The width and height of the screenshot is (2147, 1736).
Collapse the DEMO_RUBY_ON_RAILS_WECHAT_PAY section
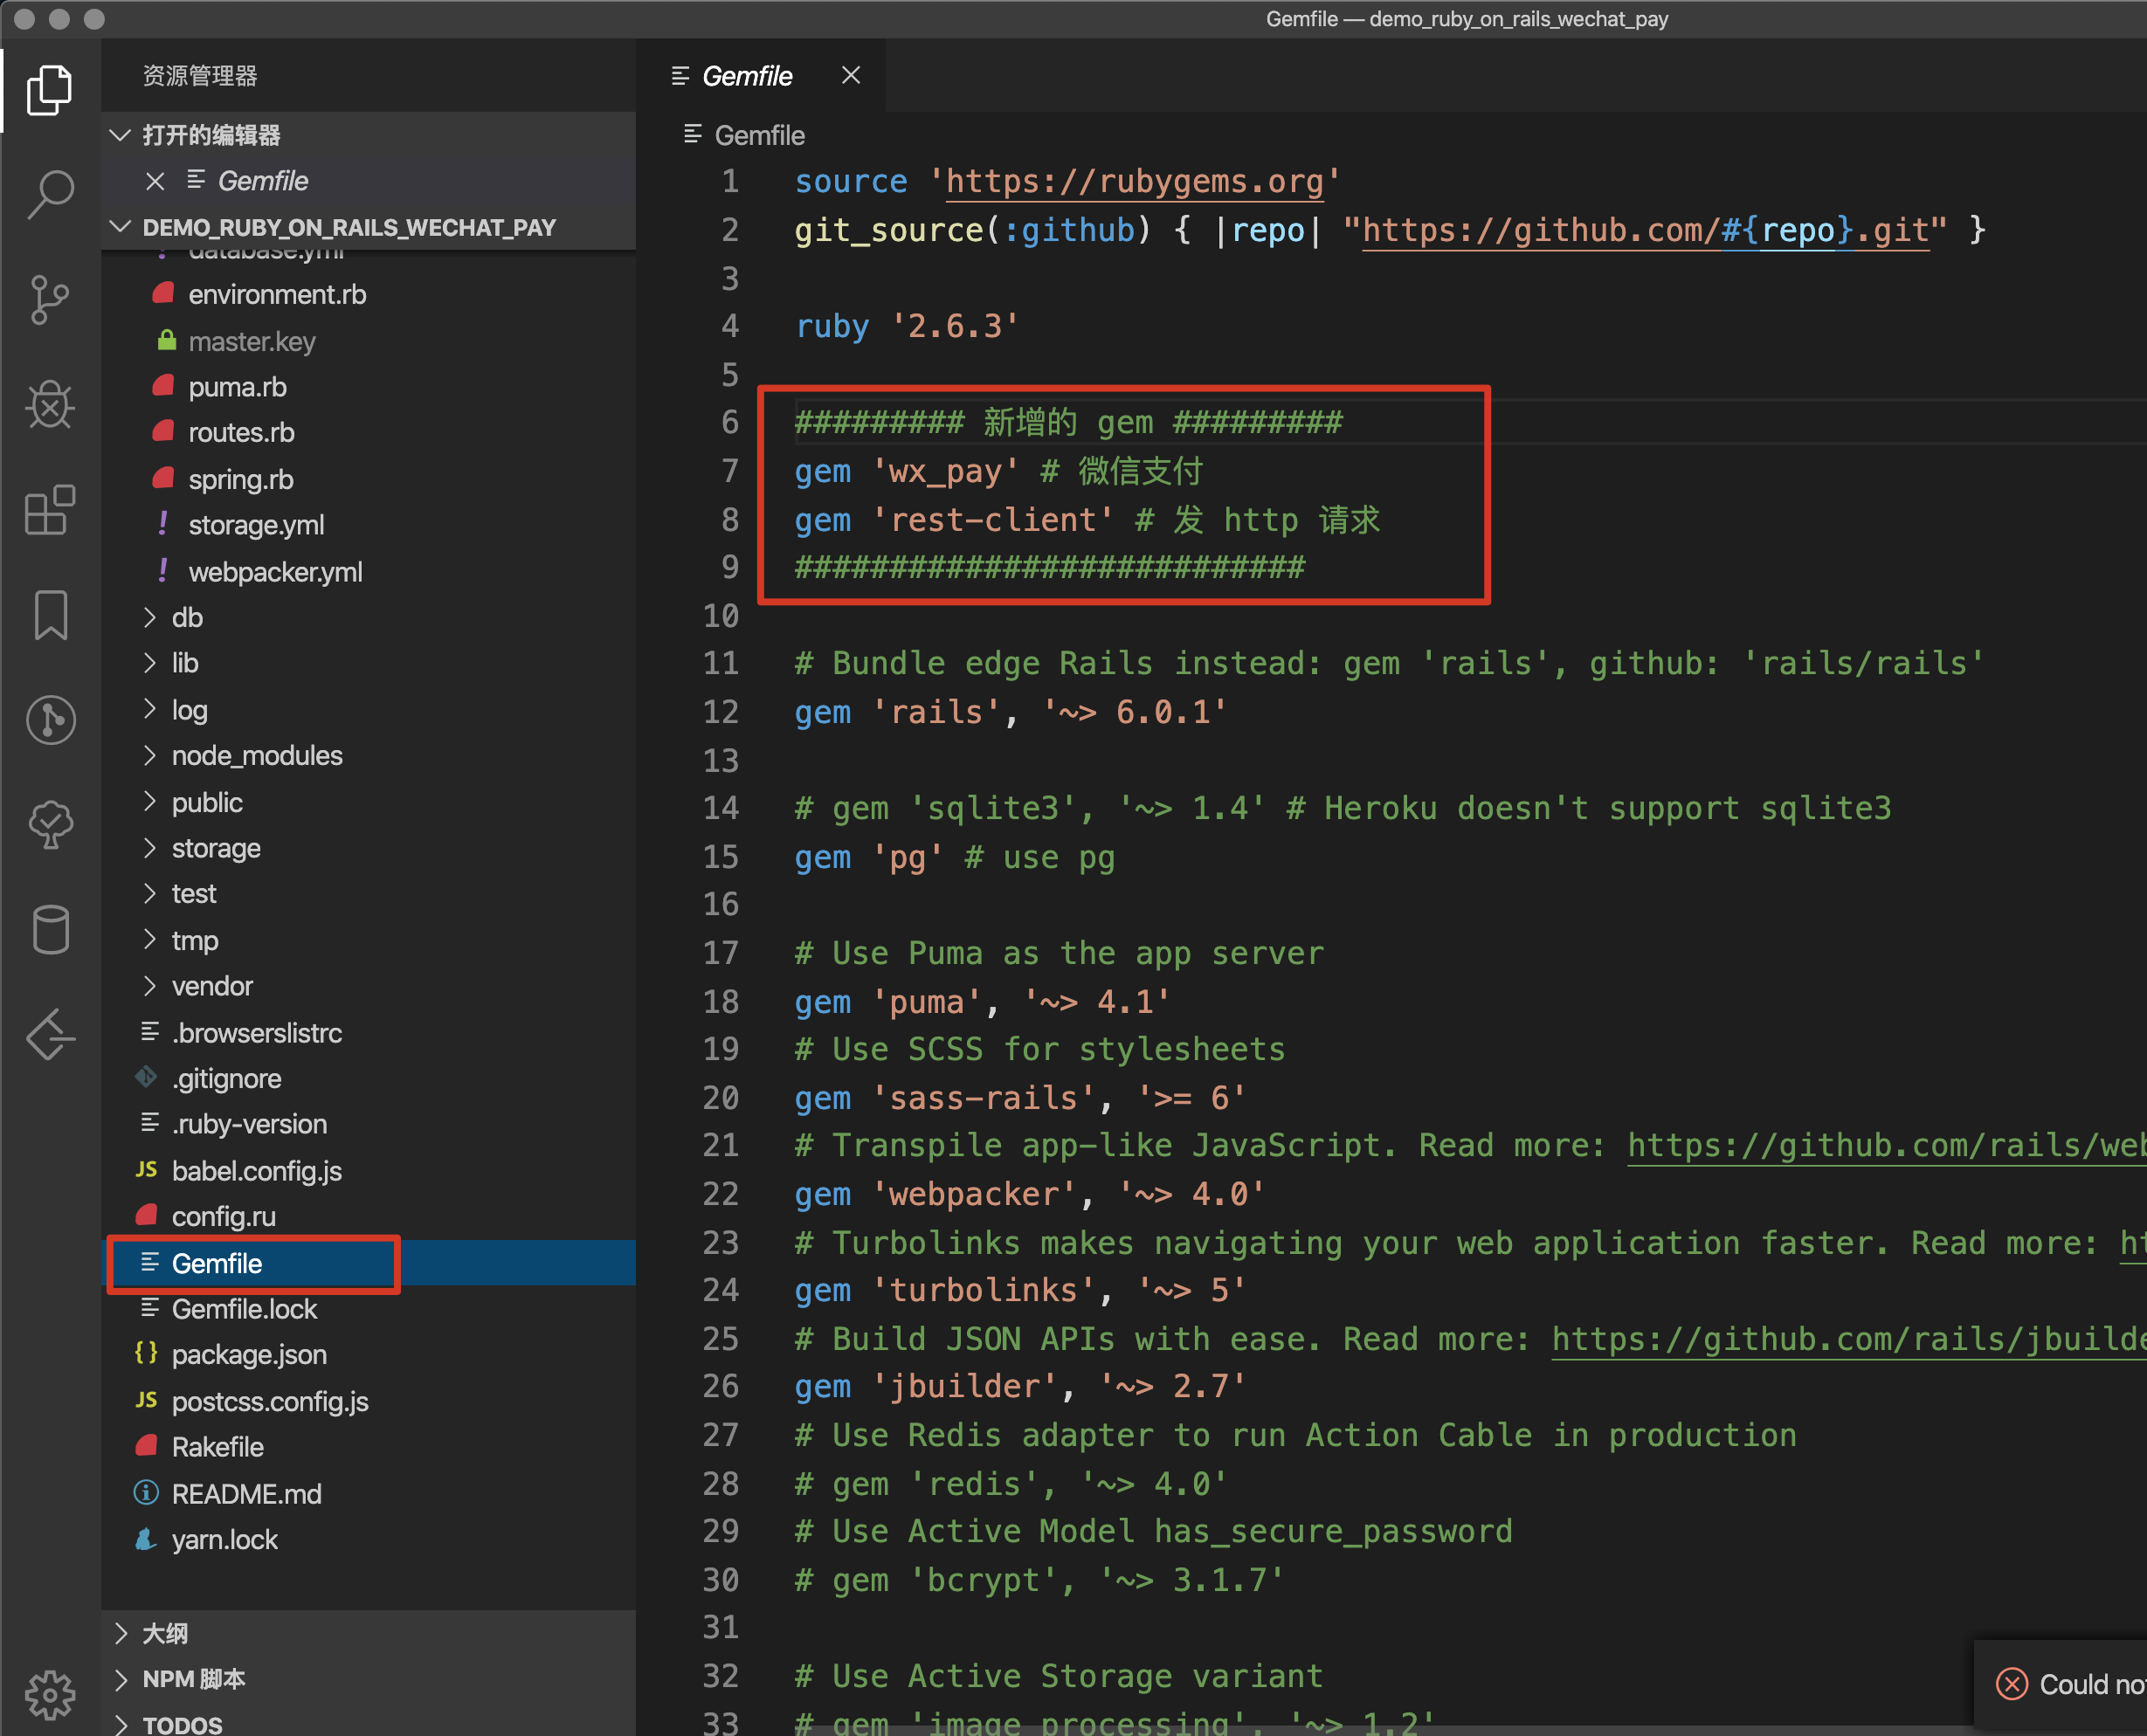pyautogui.click(x=349, y=227)
